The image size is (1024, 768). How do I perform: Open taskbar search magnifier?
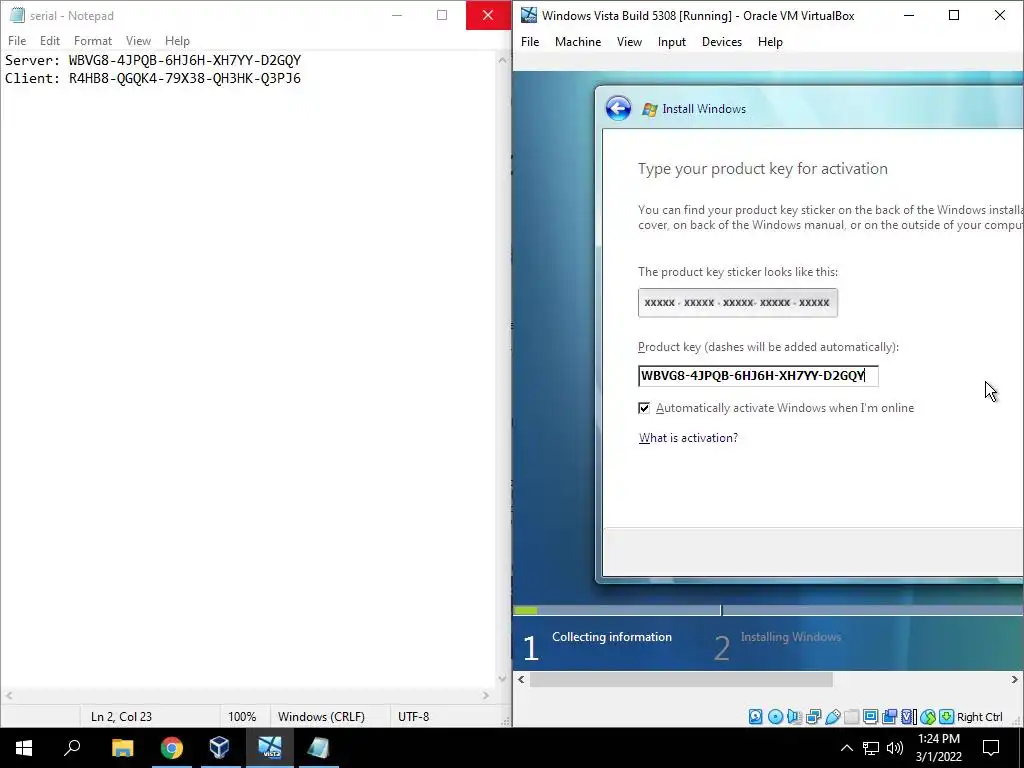click(x=72, y=748)
